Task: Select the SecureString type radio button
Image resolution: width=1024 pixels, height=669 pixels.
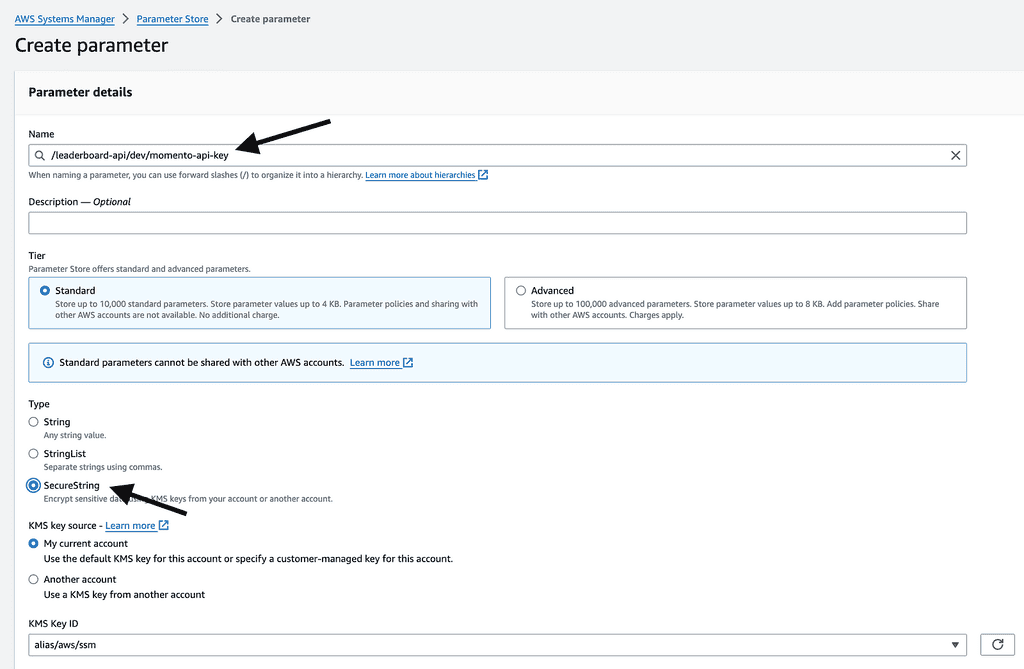Action: pyautogui.click(x=34, y=485)
